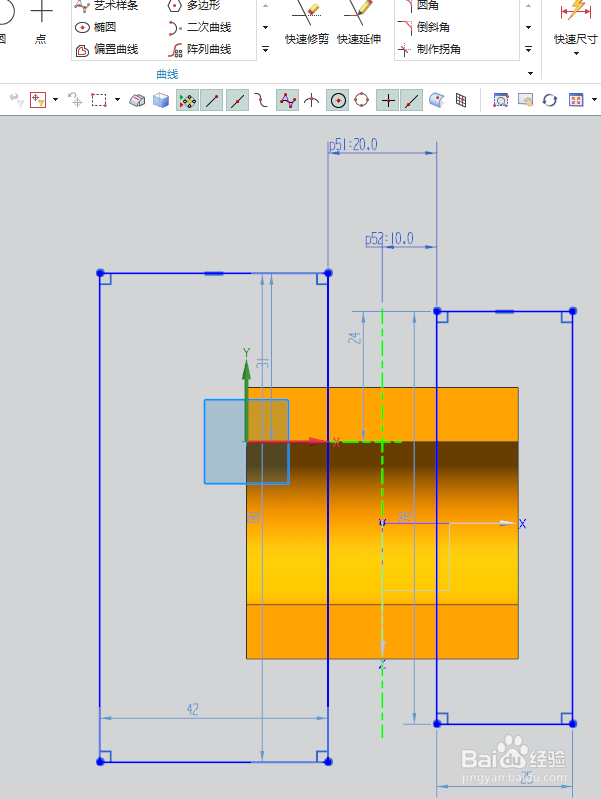Viewport: 601px width, 799px height.
Task: Expand the 曲线 group options arrow
Action: click(530, 73)
